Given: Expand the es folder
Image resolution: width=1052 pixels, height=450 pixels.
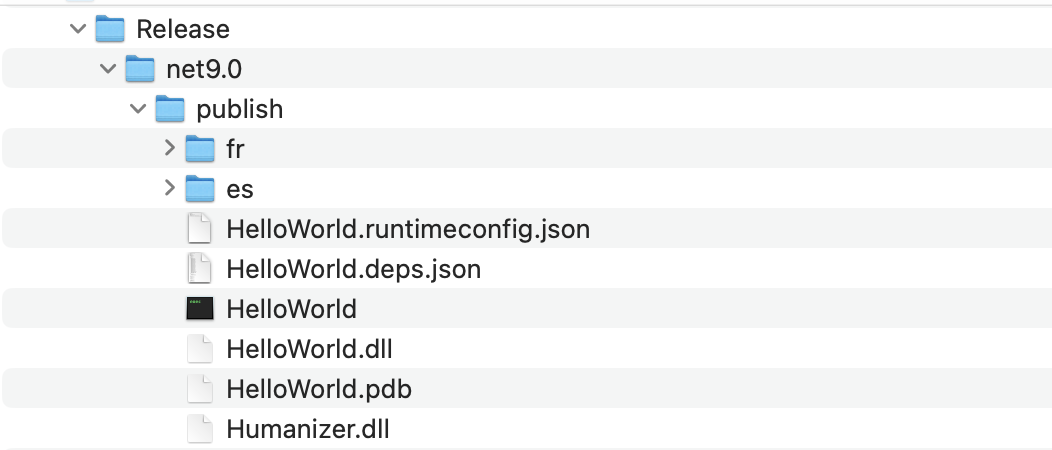Looking at the screenshot, I should [169, 189].
